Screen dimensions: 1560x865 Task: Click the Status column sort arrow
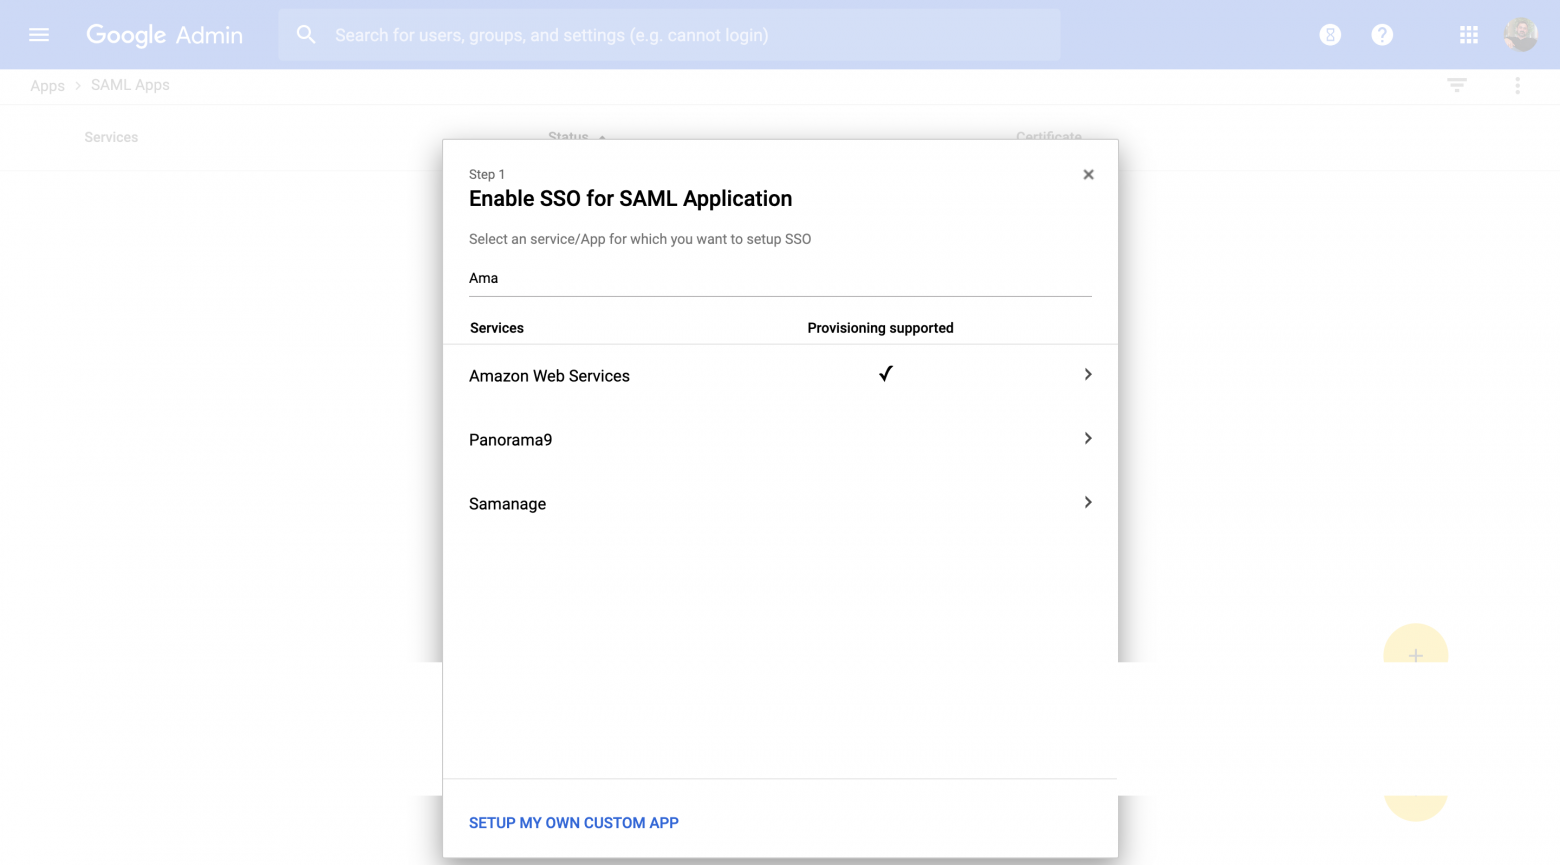point(601,138)
